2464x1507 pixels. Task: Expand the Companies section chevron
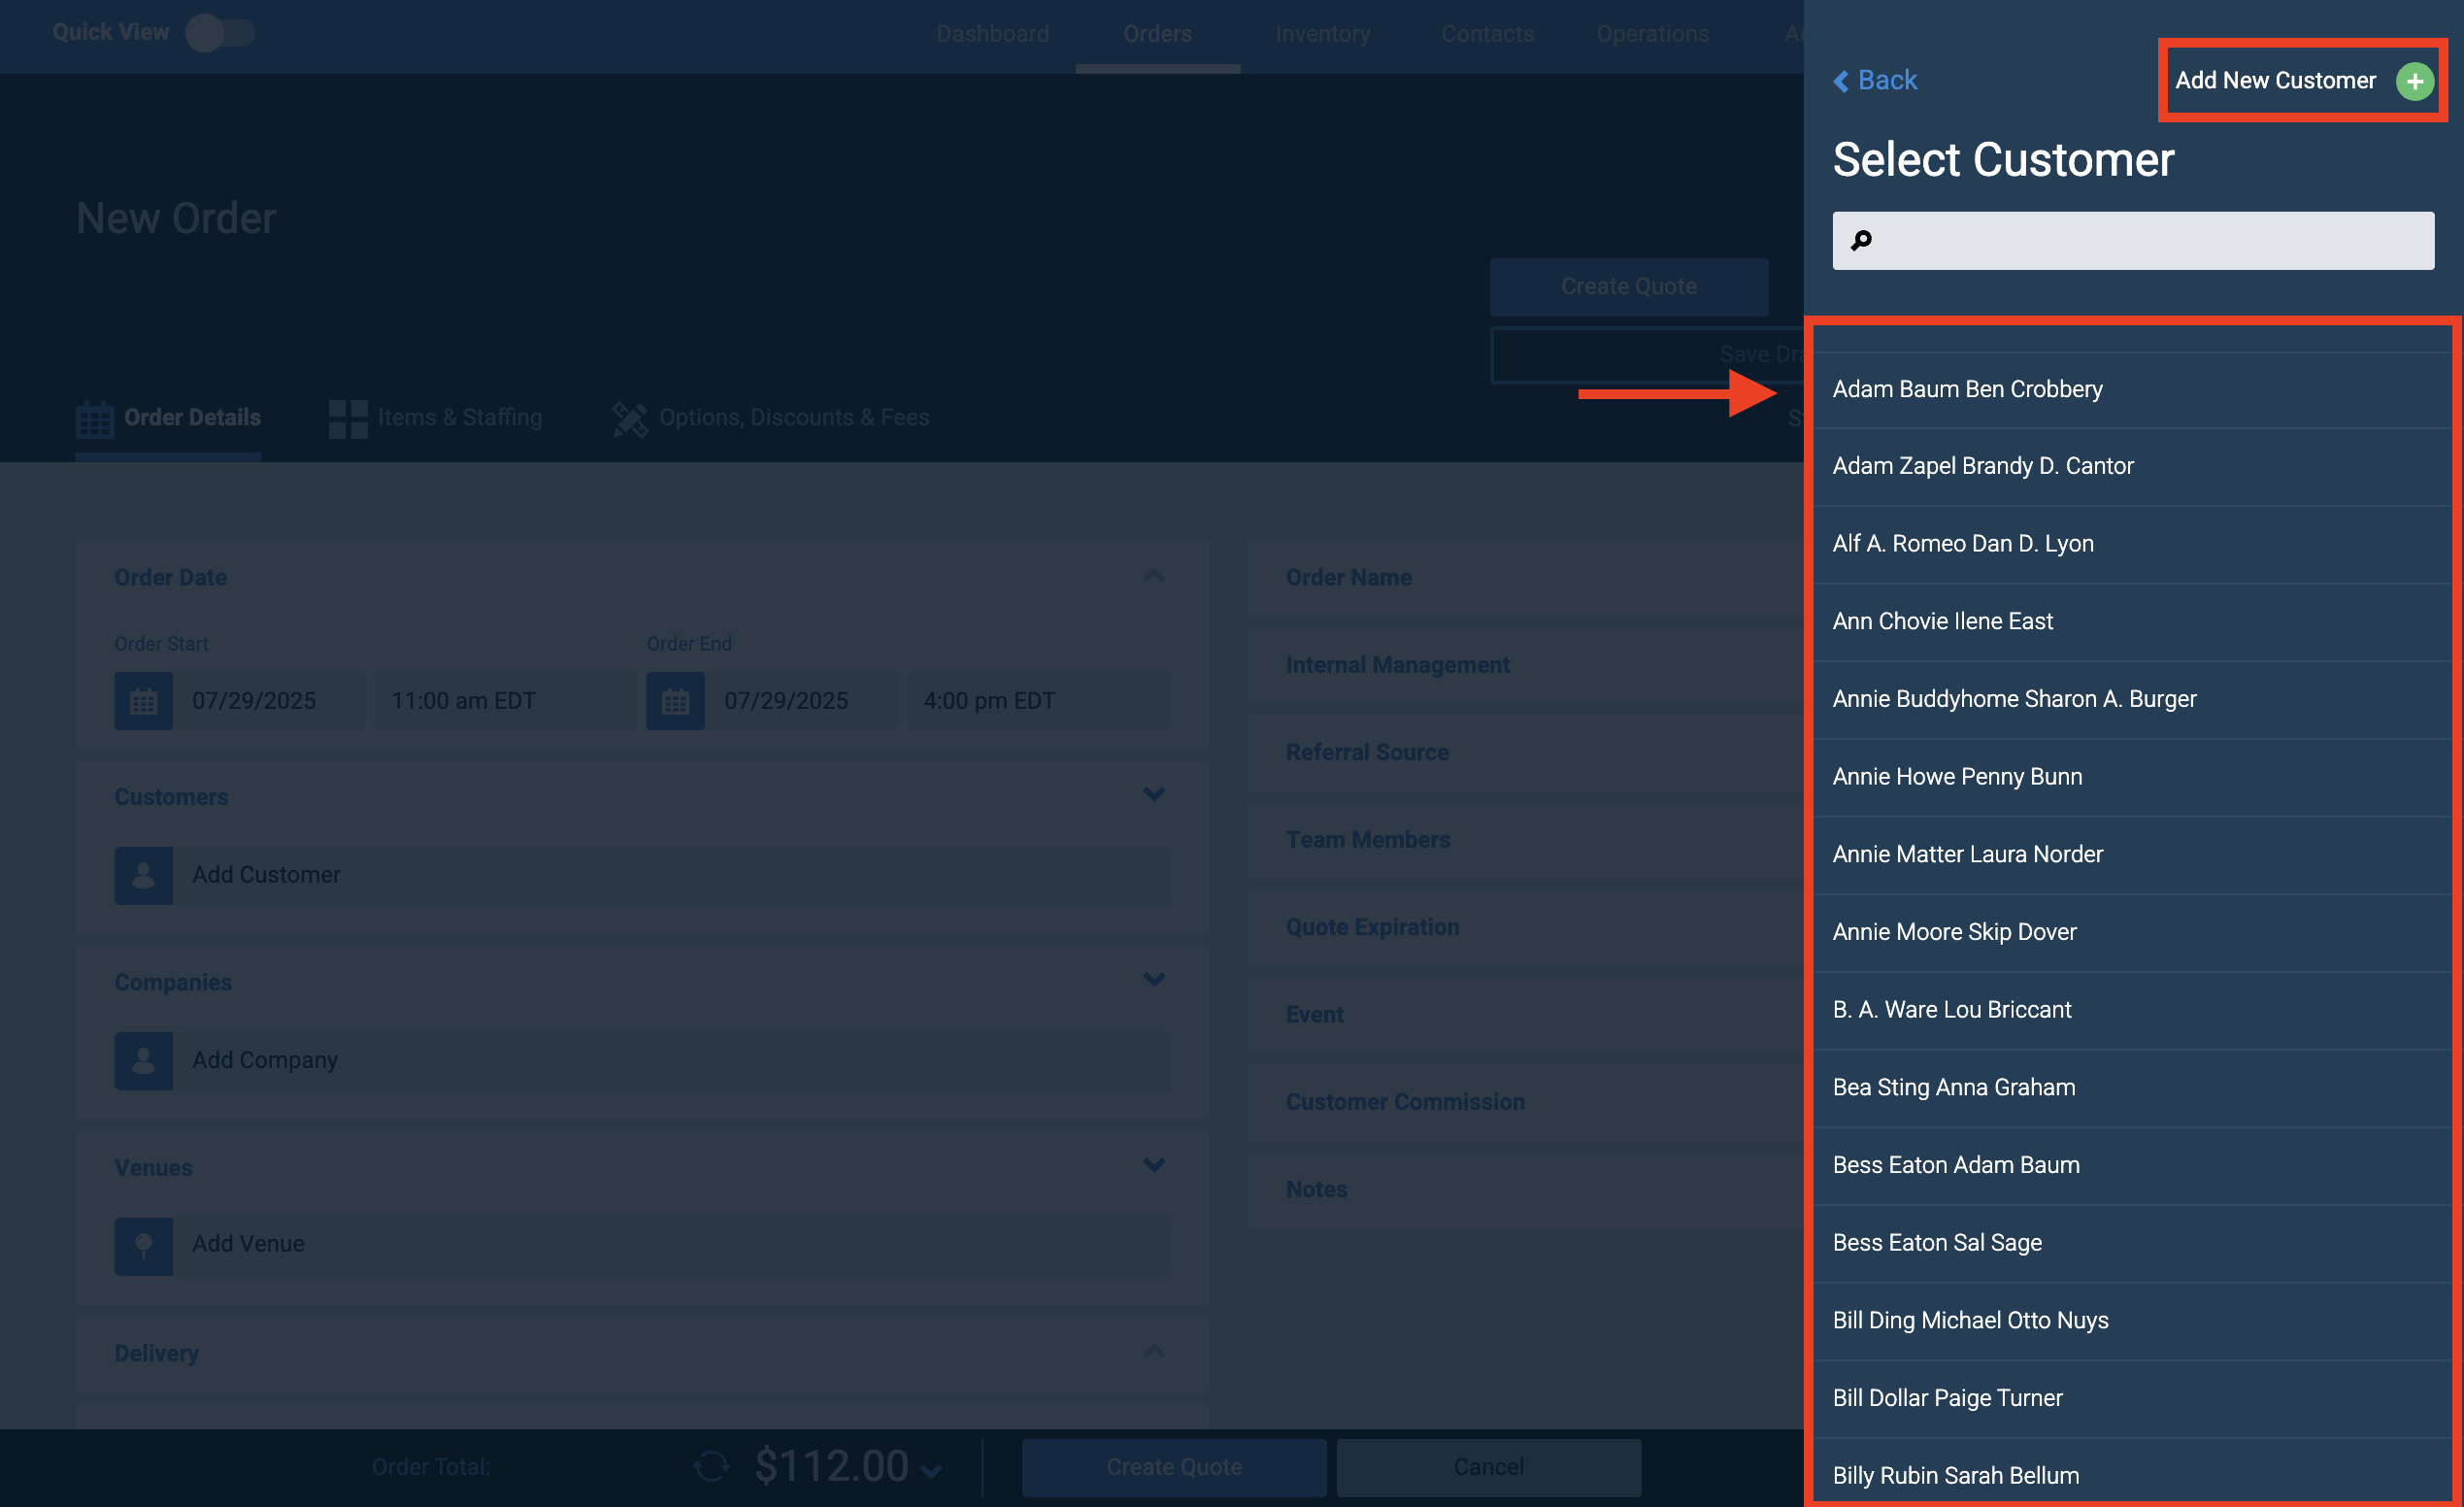(1154, 980)
